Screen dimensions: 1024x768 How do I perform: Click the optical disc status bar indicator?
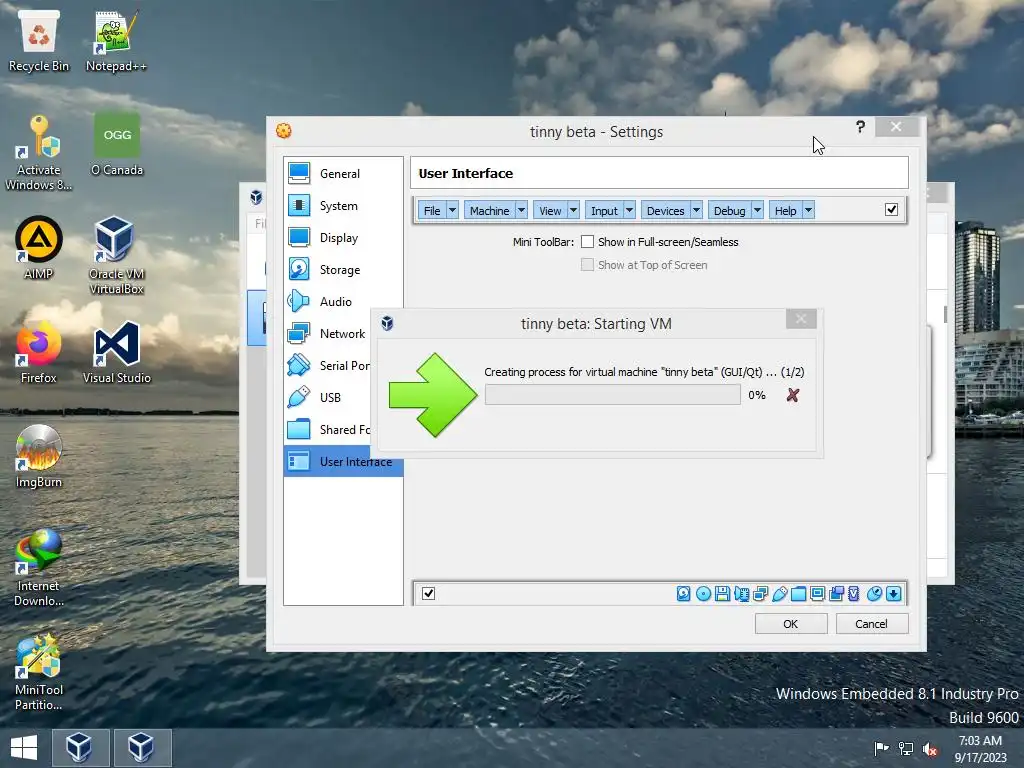coord(703,594)
